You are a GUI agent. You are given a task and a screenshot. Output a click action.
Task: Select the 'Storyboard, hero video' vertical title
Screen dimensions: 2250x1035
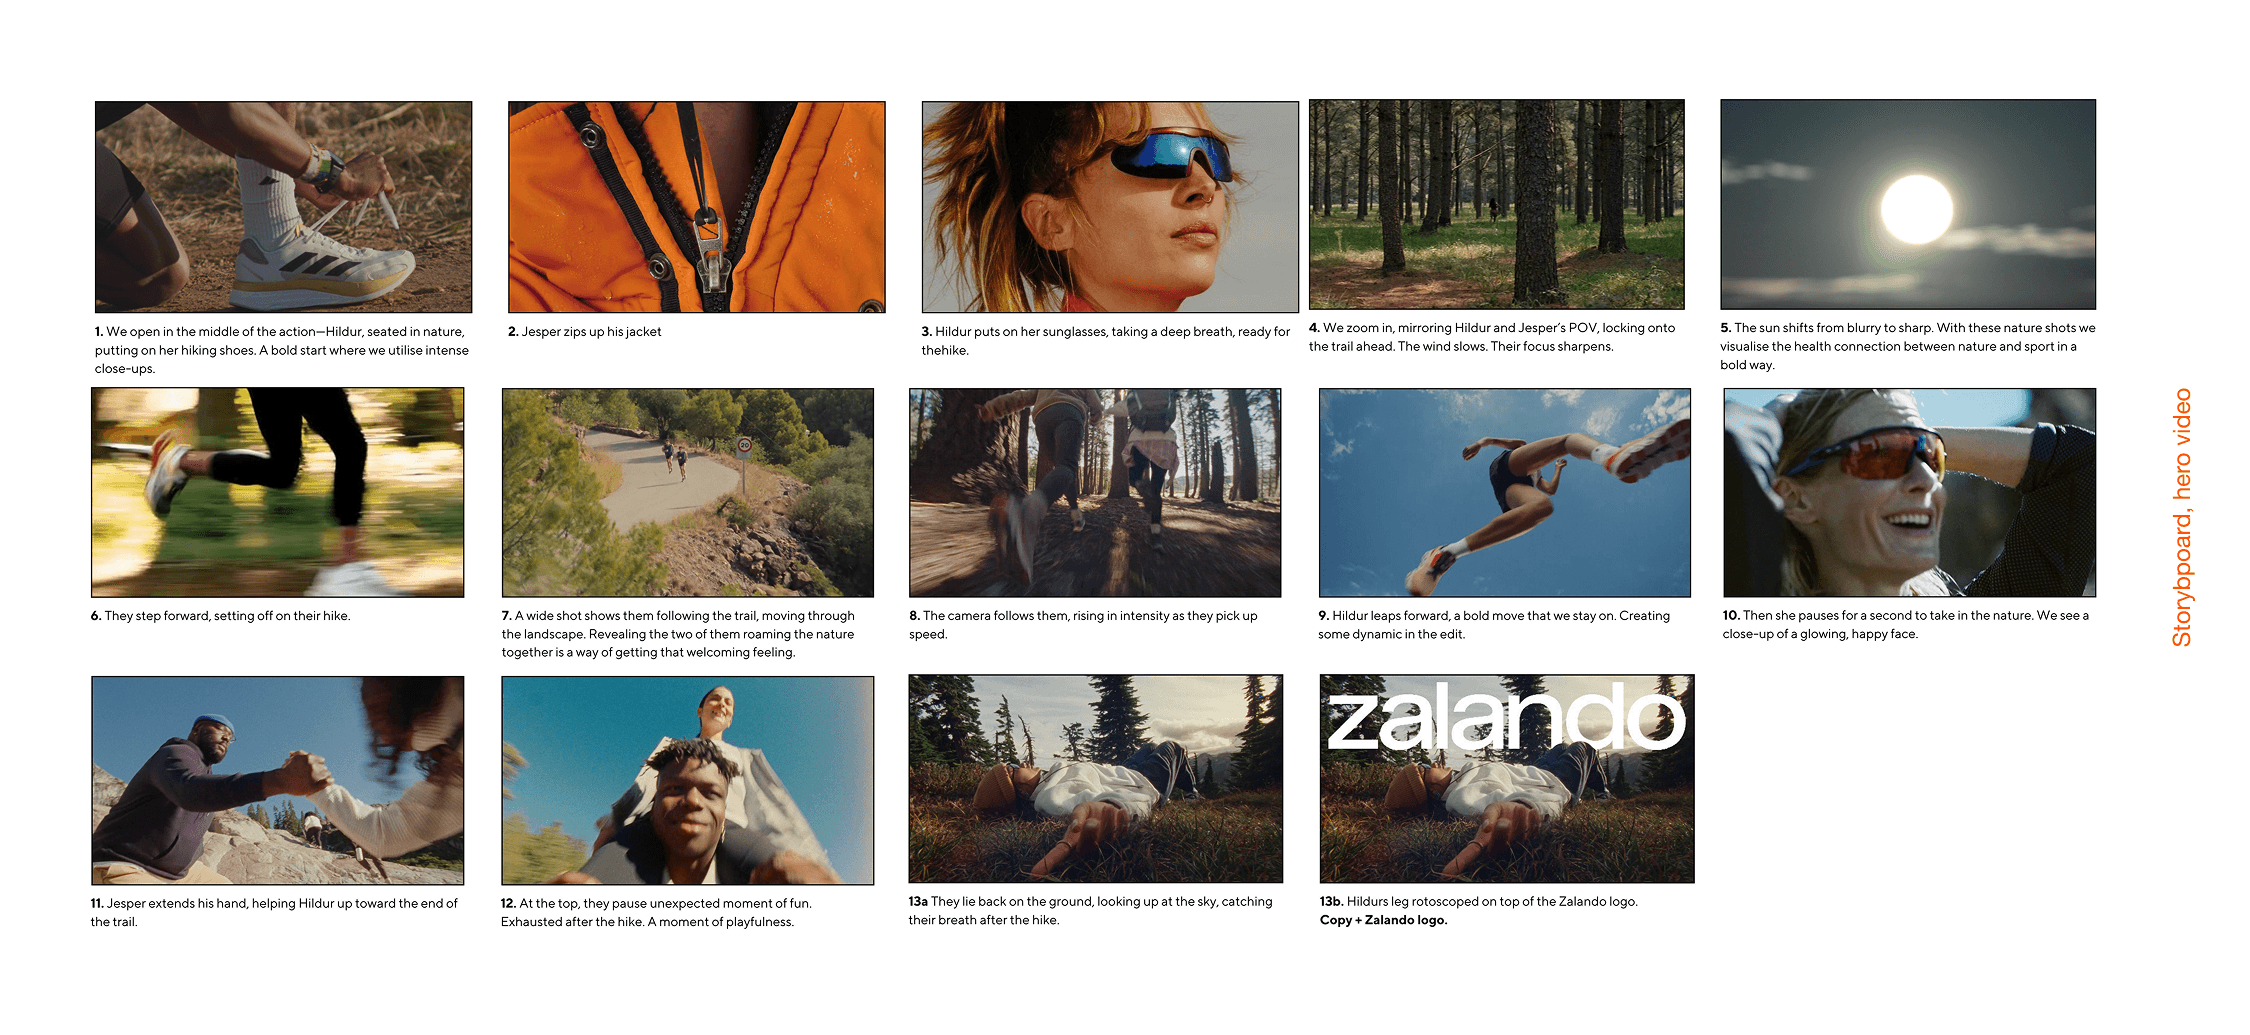pos(2182,517)
